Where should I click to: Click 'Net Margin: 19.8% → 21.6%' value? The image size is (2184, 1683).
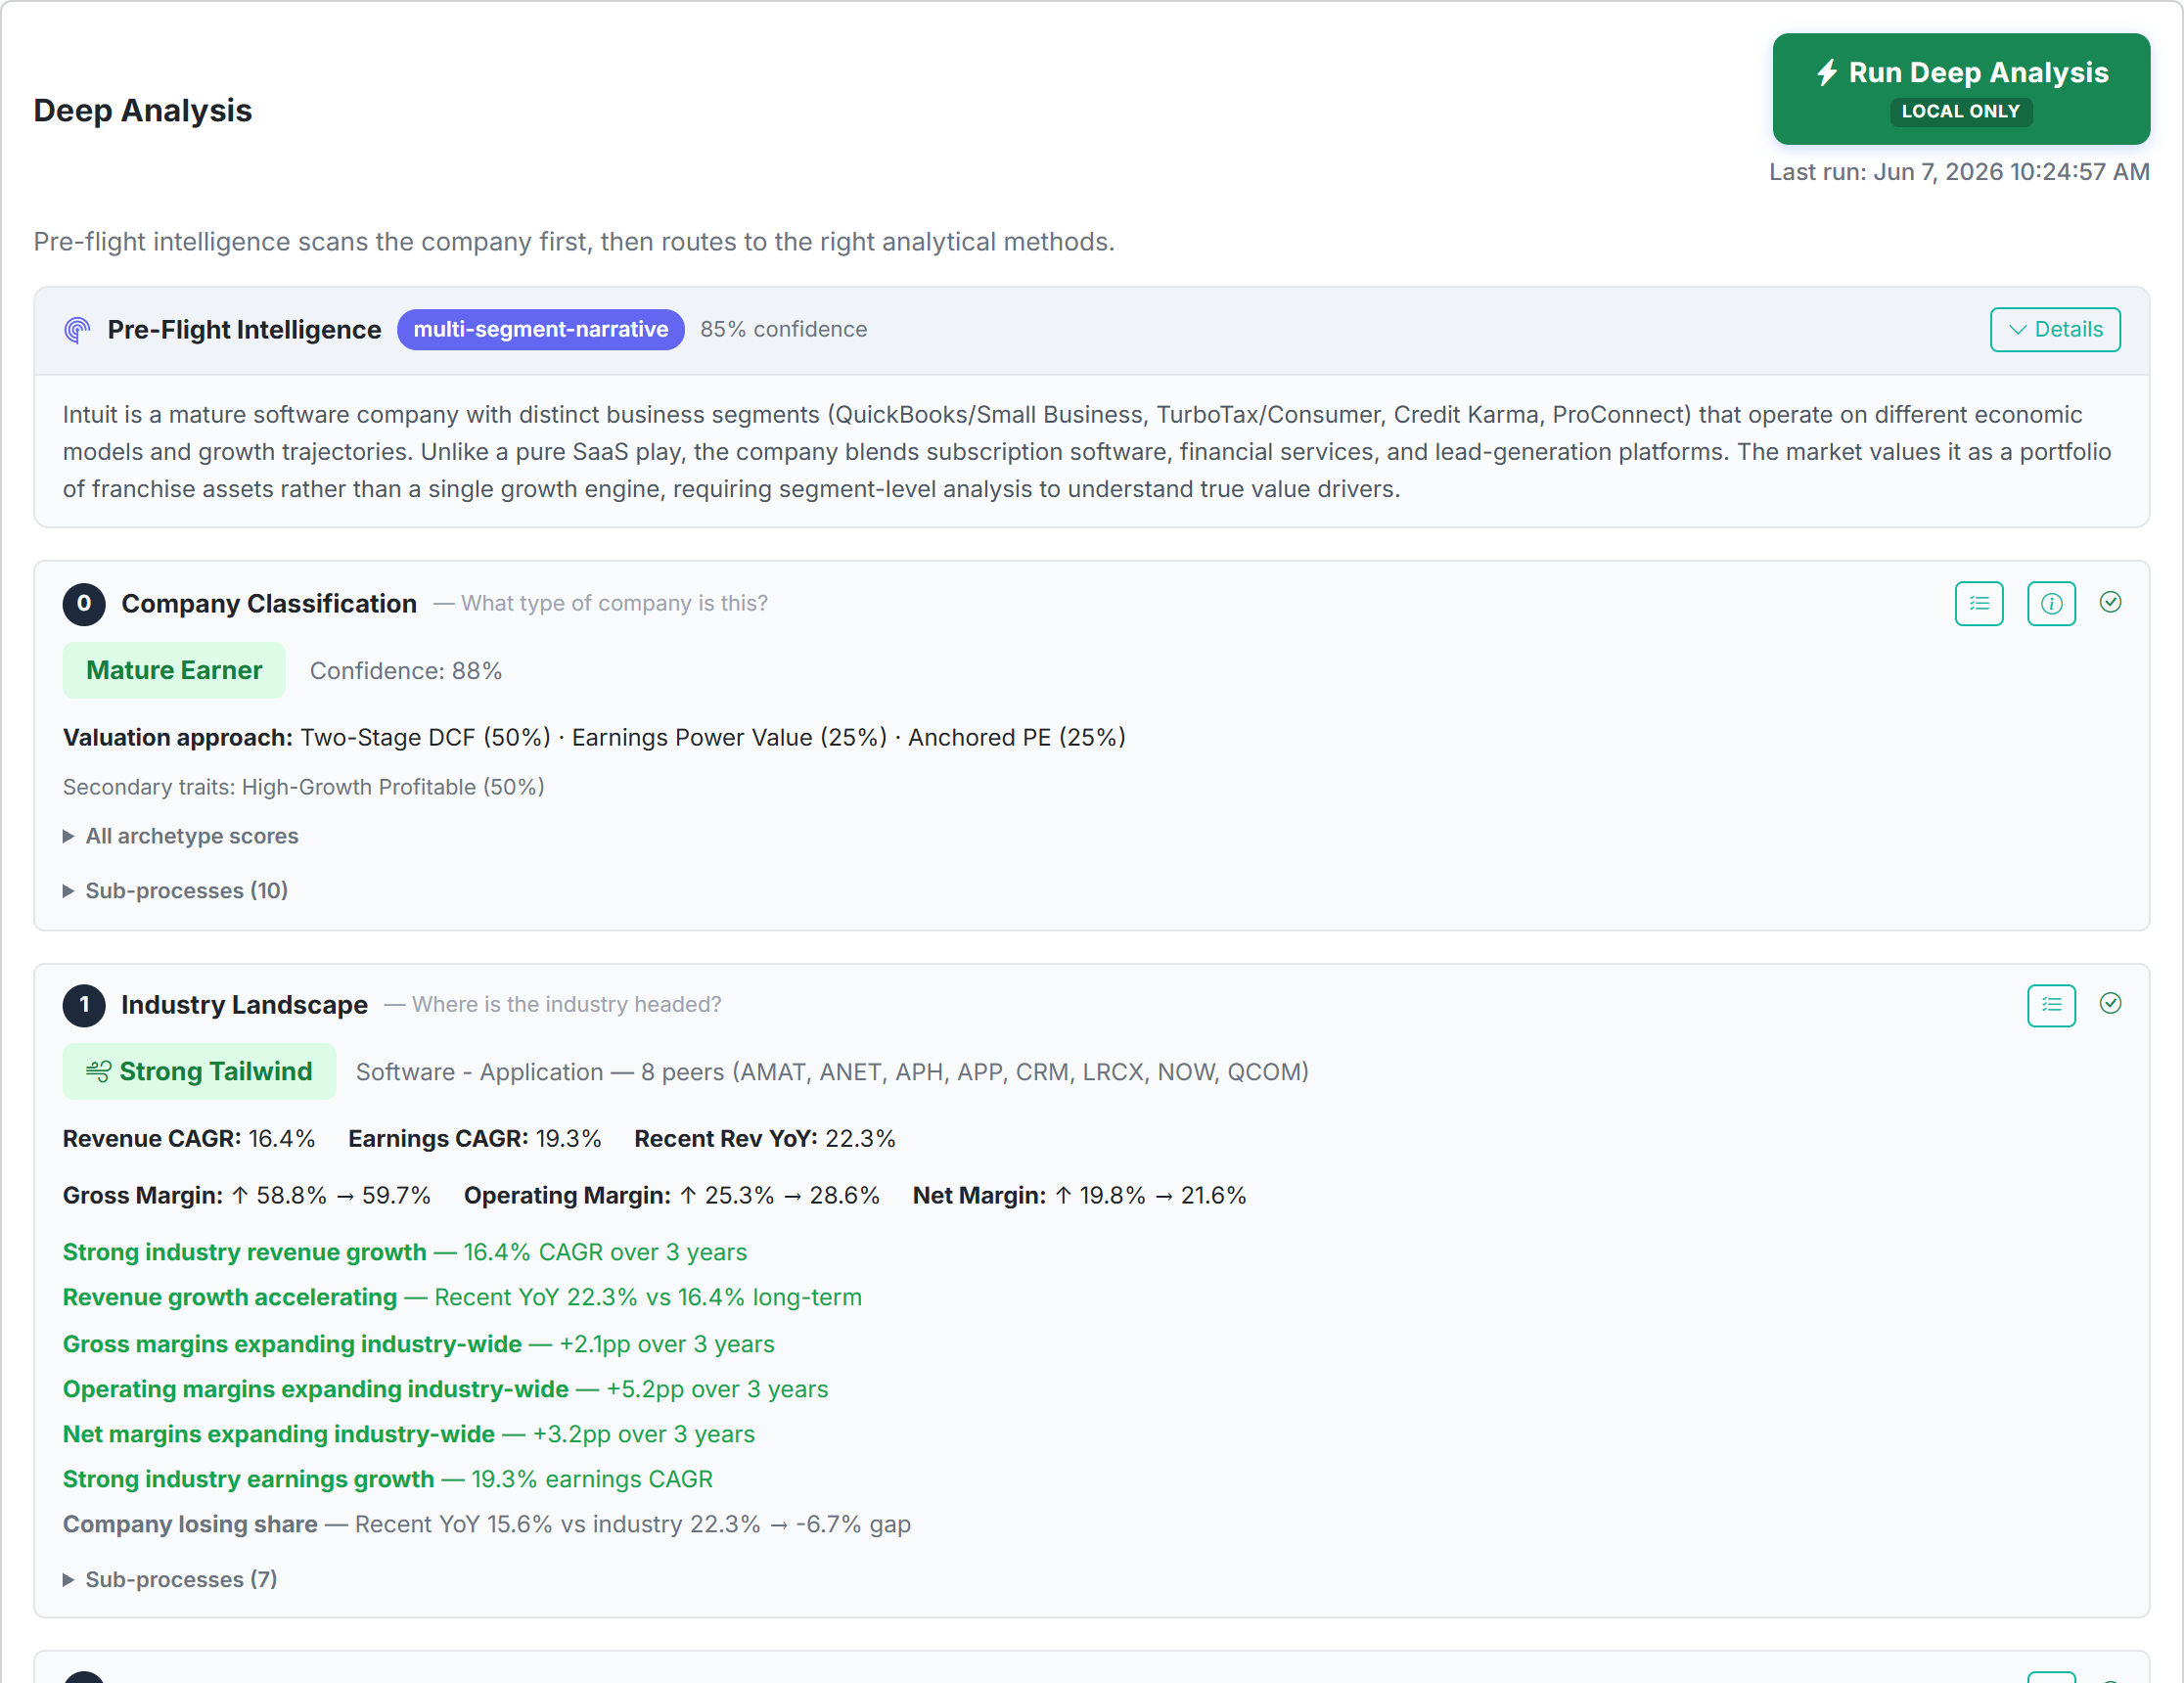(x=1080, y=1196)
